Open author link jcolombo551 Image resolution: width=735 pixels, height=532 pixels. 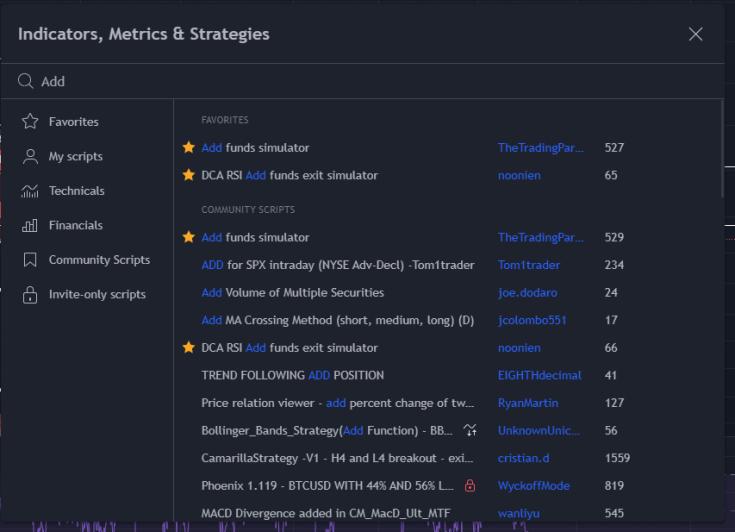click(532, 320)
